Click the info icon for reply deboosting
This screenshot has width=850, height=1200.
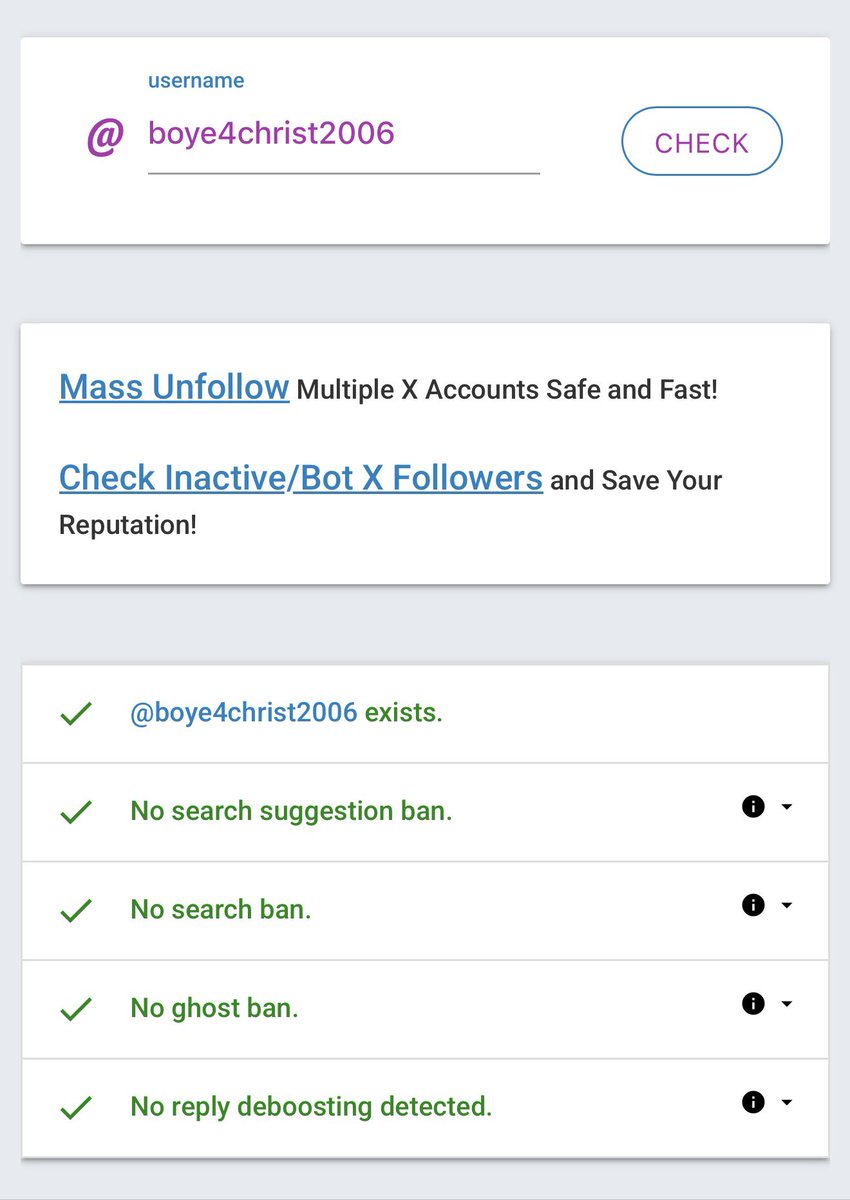pos(753,1102)
